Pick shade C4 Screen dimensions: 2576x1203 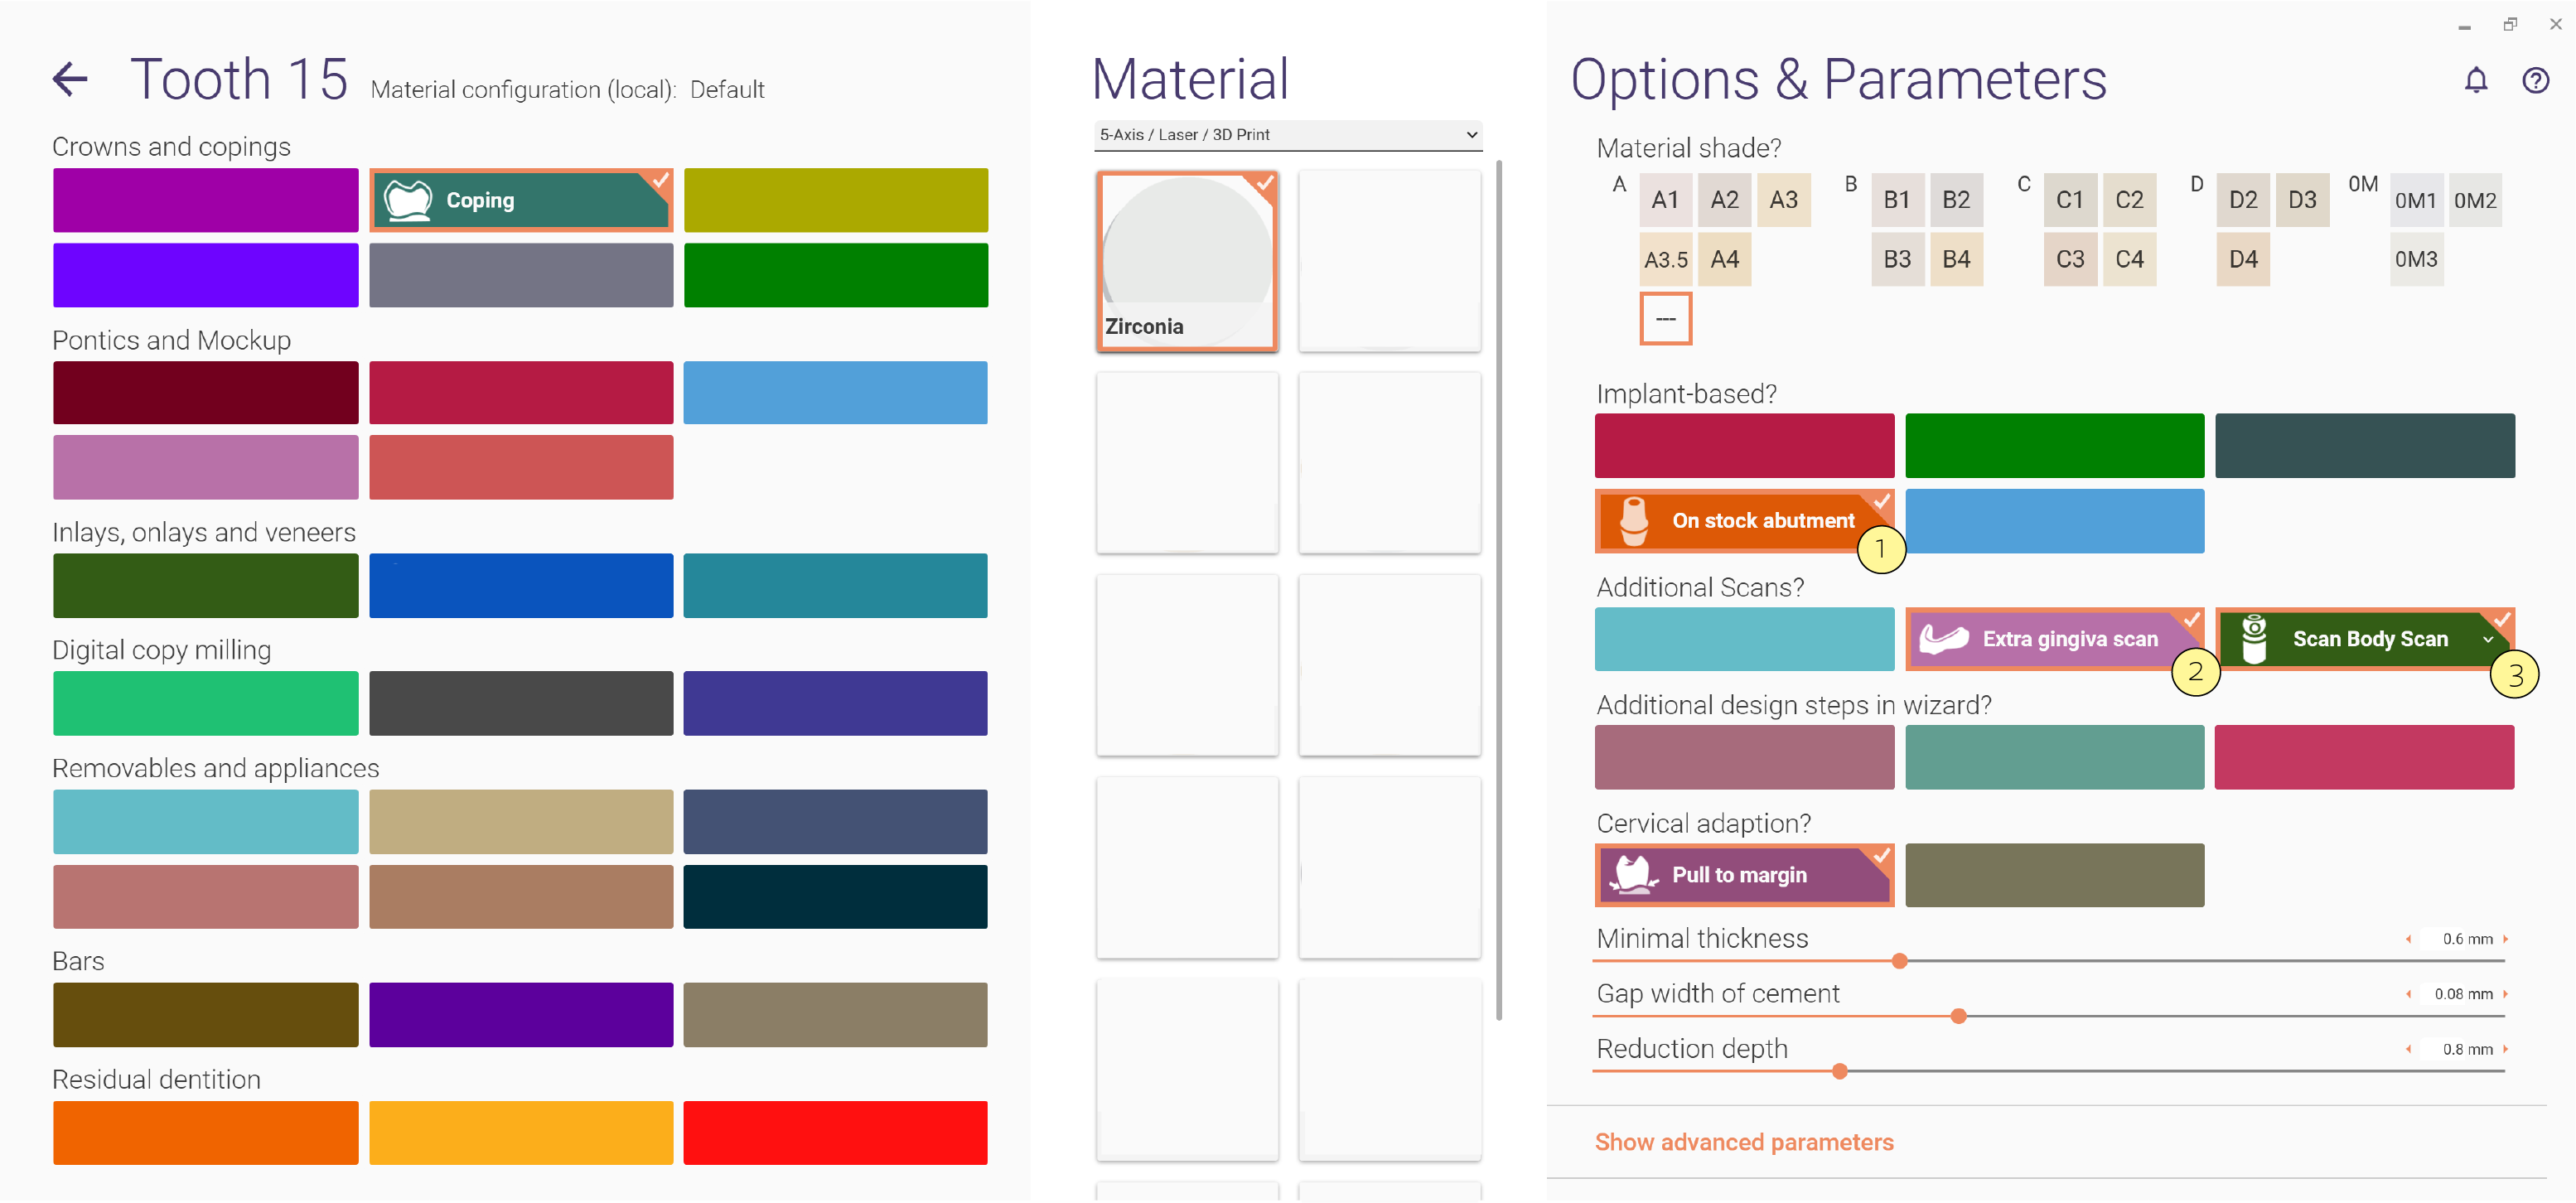2129,260
